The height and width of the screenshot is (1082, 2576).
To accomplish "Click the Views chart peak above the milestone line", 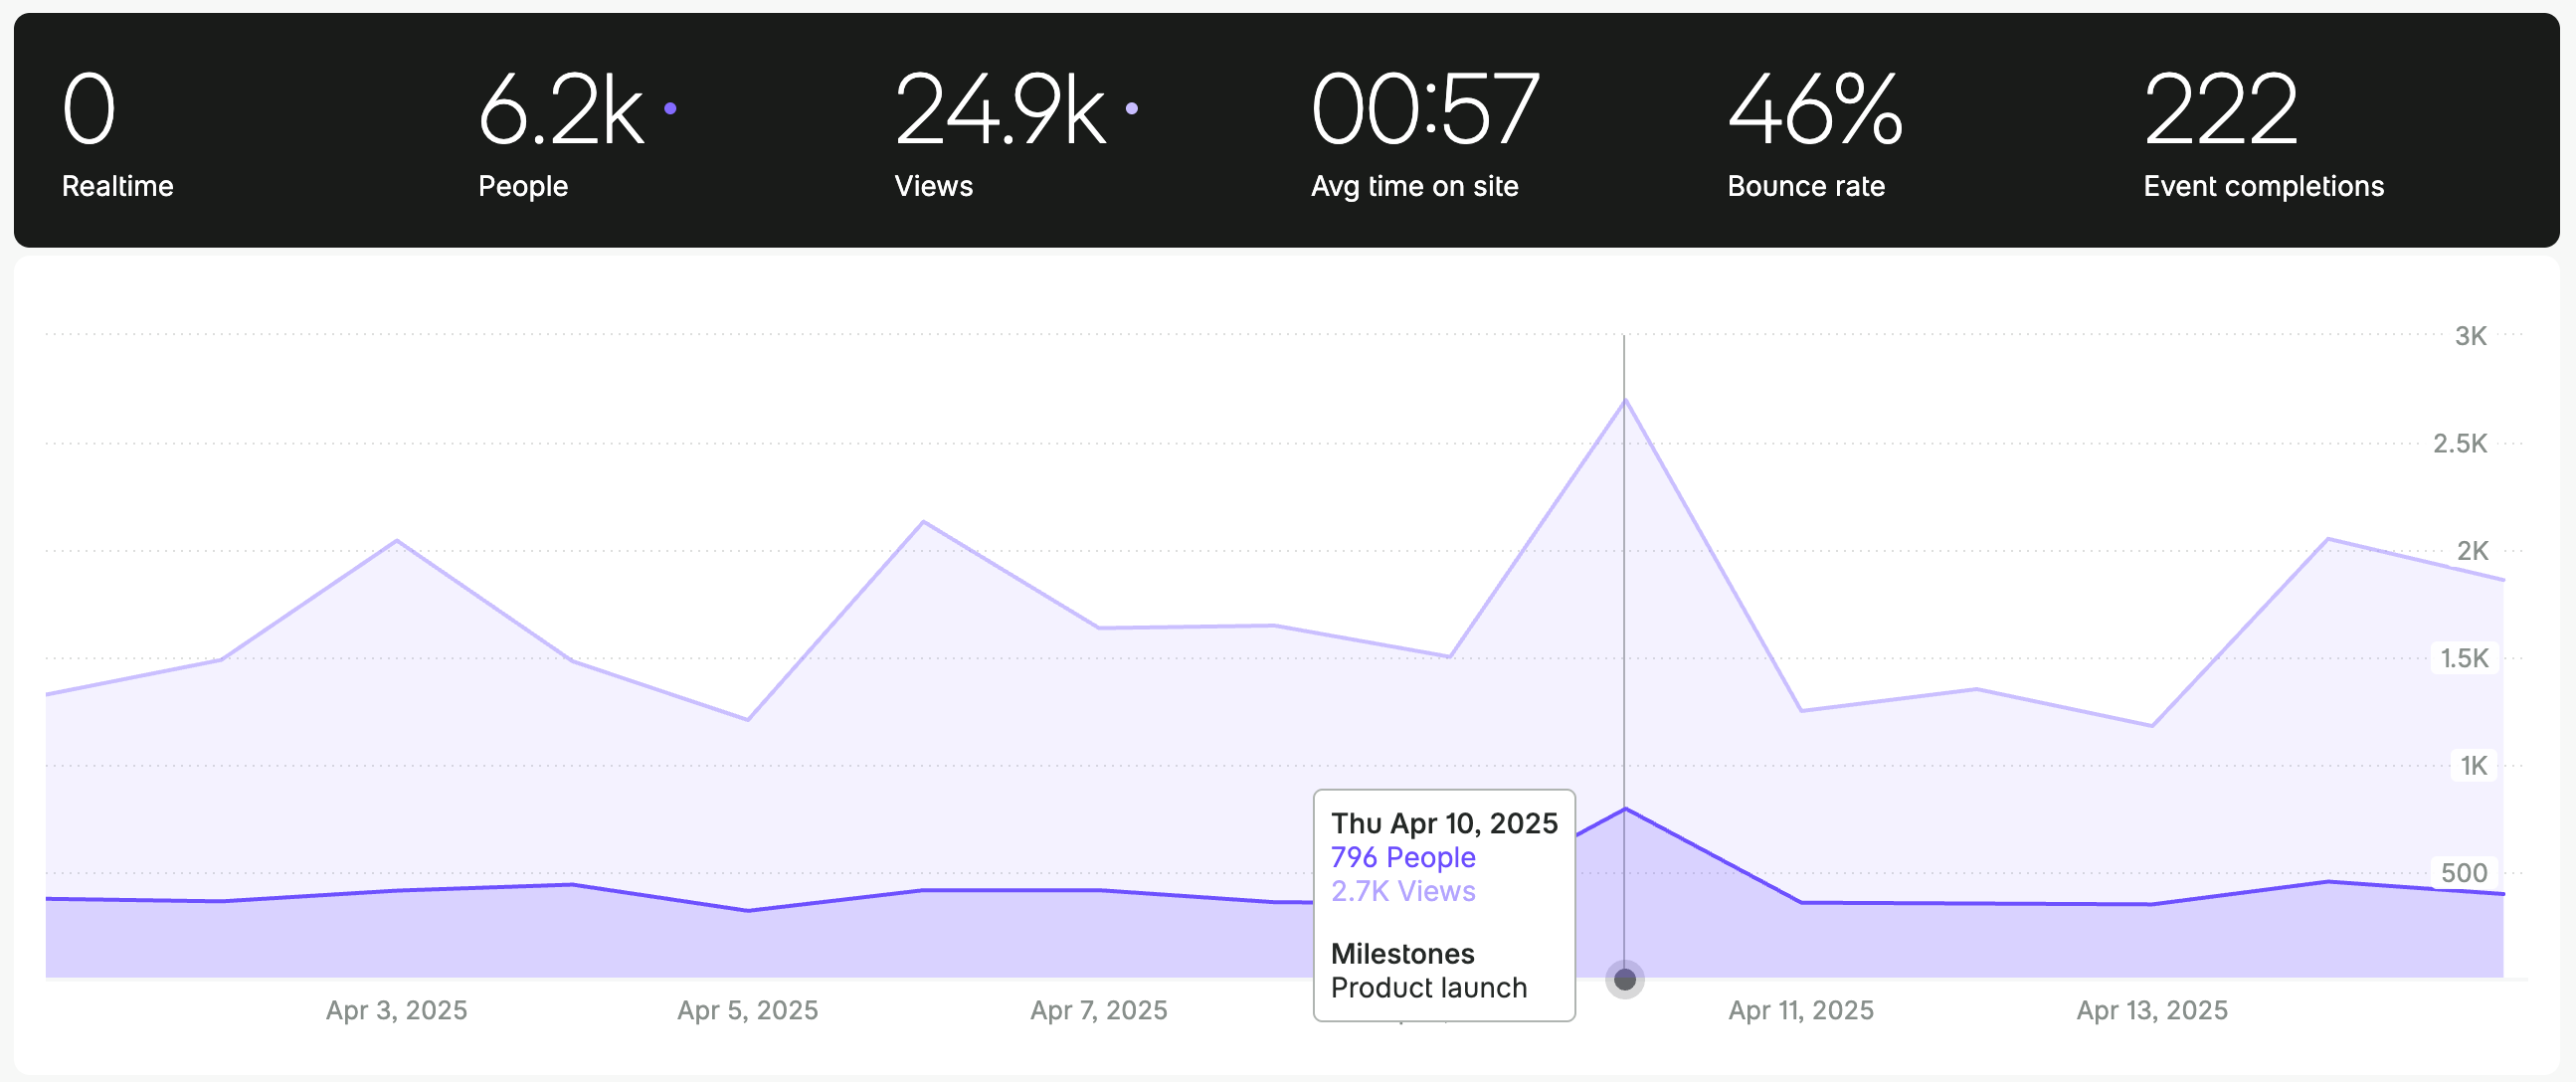I will click(1623, 400).
